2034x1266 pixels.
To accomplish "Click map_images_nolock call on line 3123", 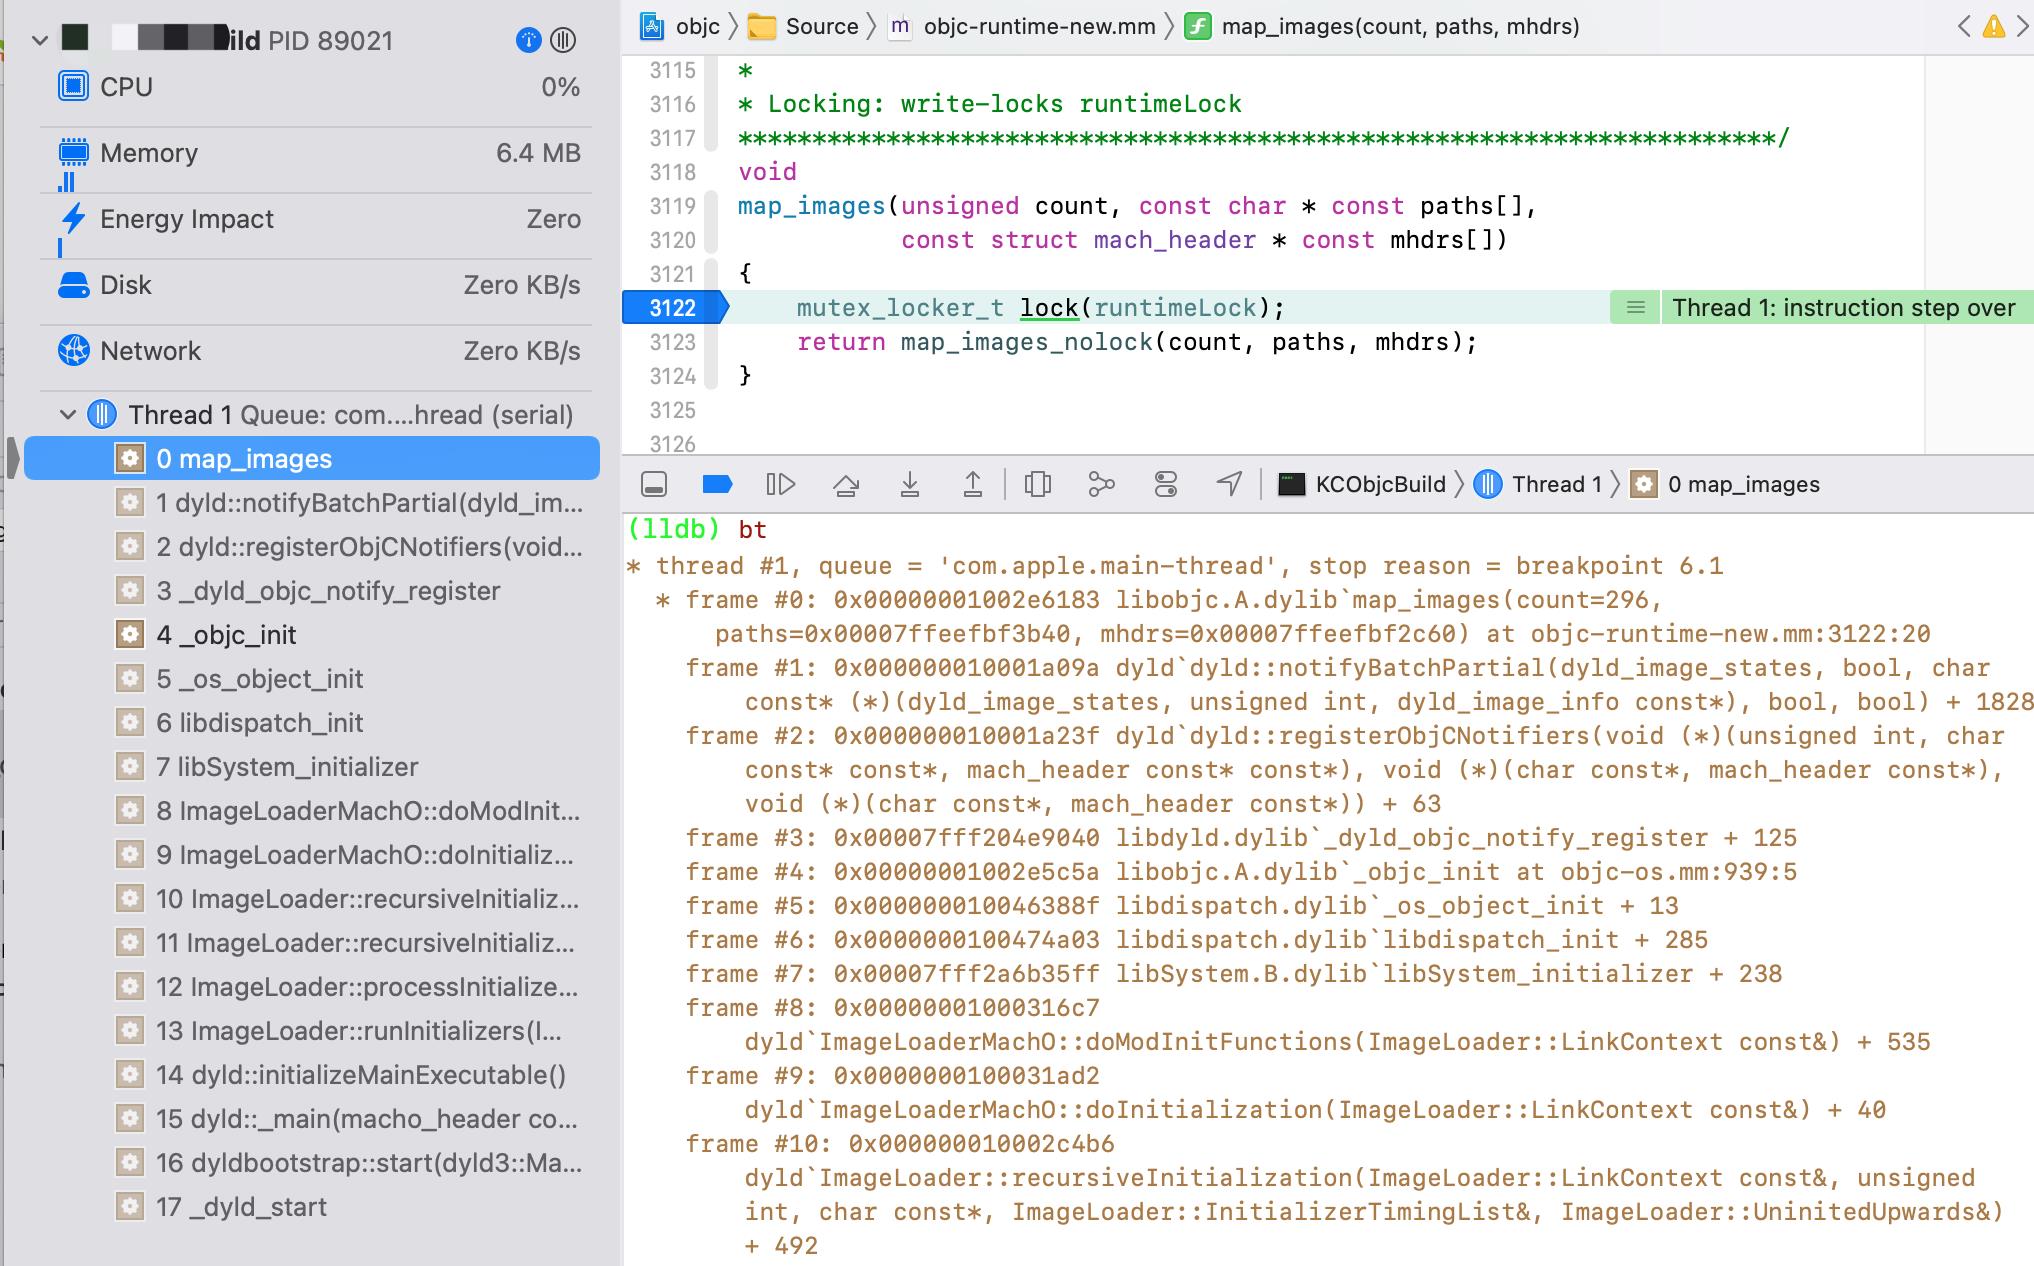I will pos(1027,342).
